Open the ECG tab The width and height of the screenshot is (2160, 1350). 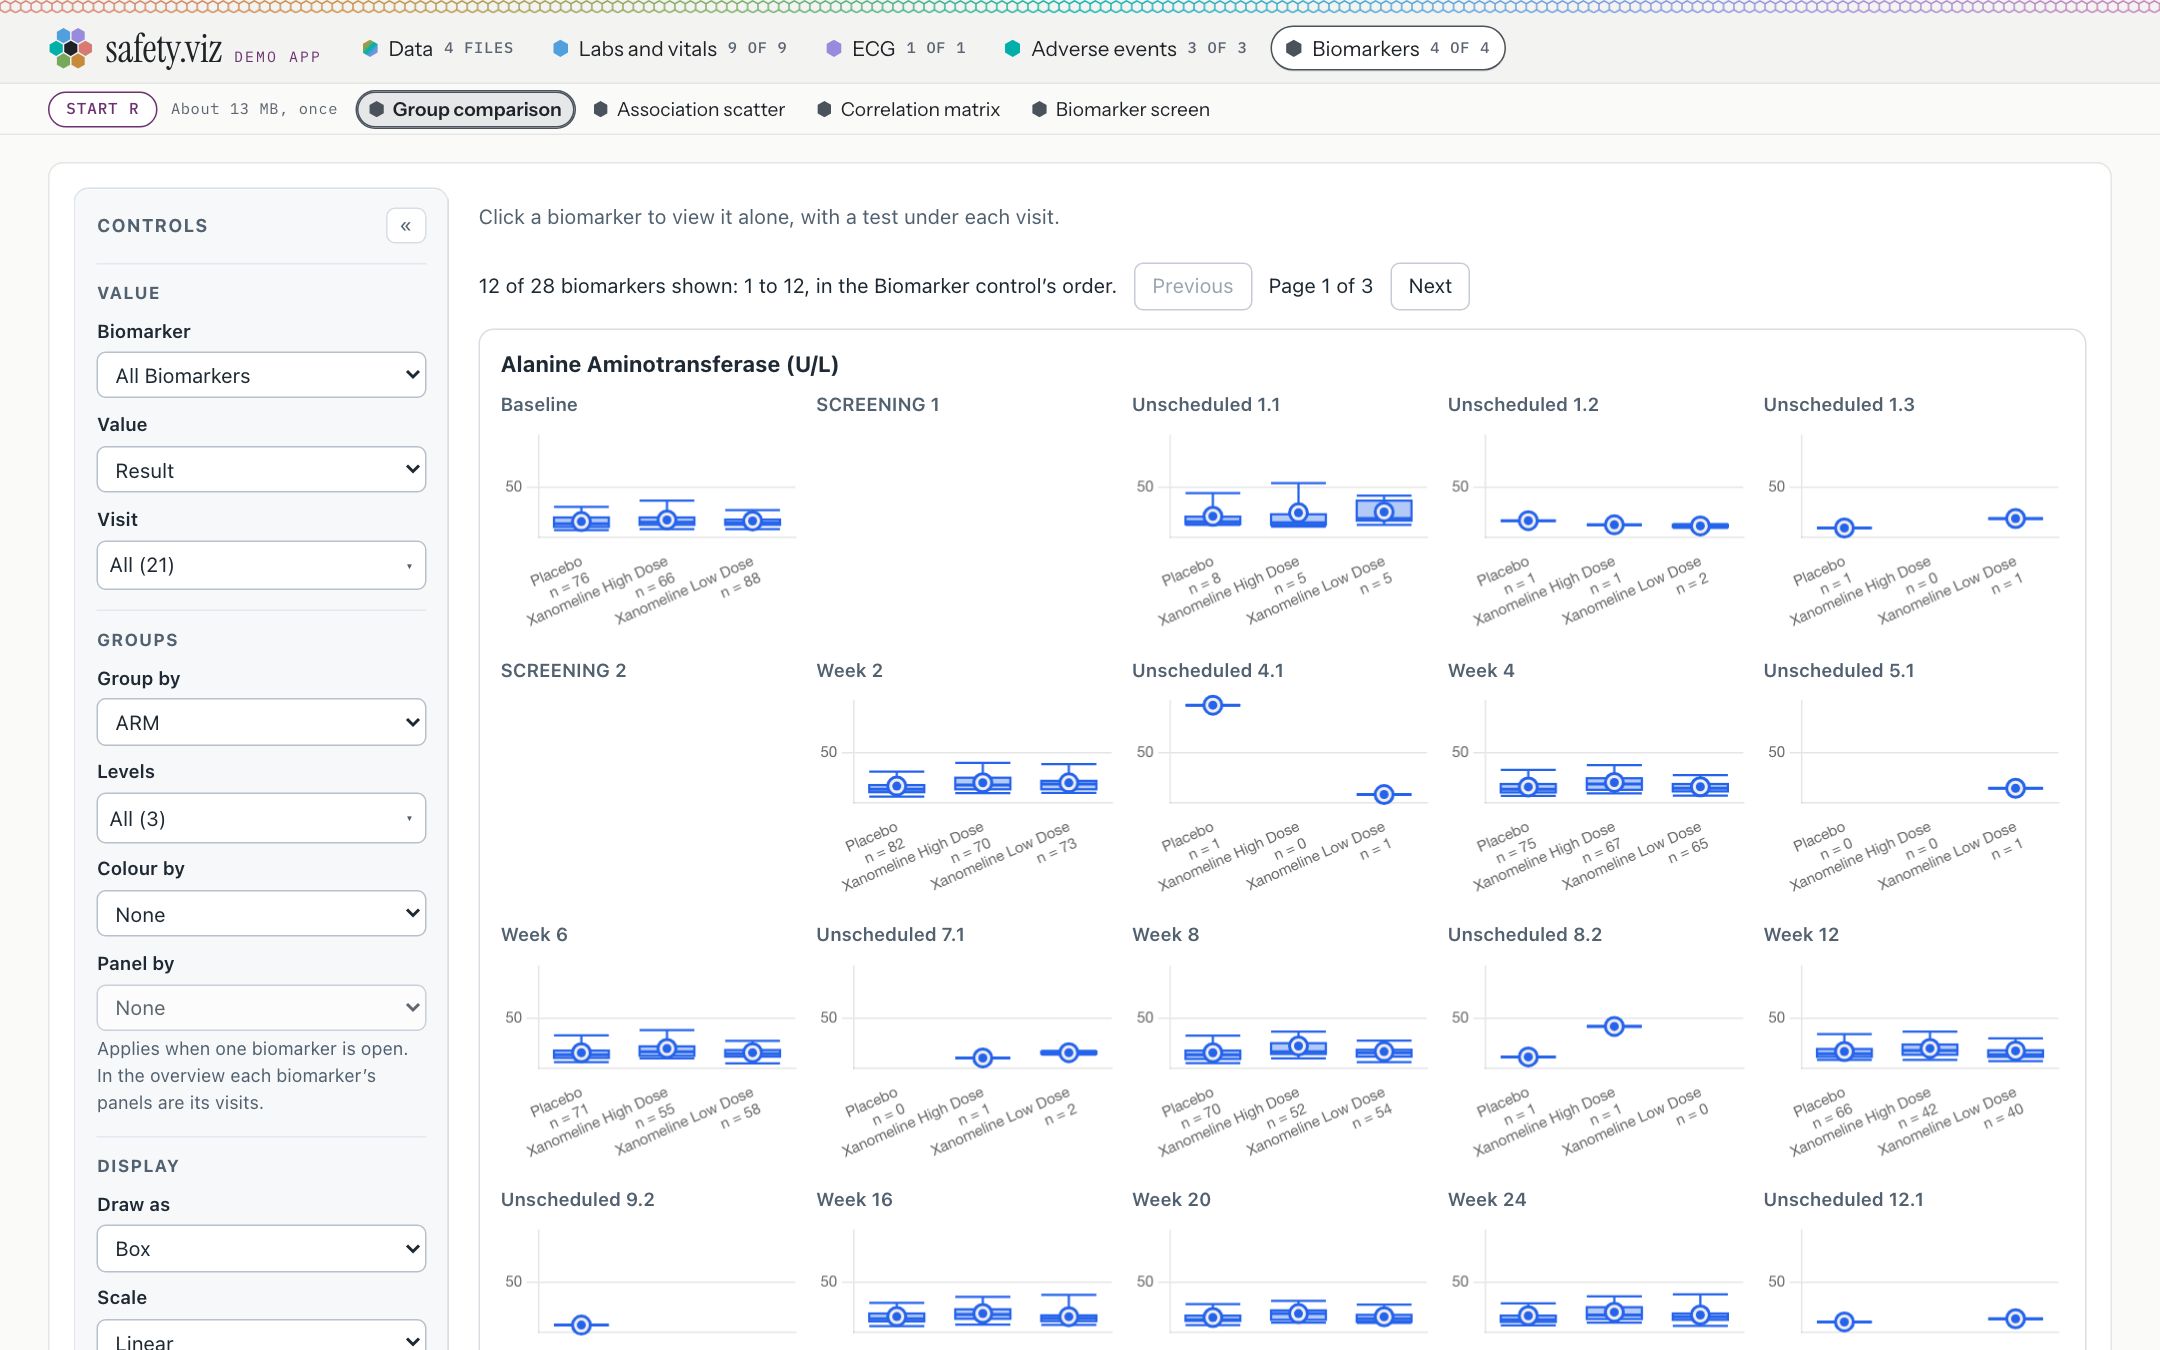(x=896, y=48)
